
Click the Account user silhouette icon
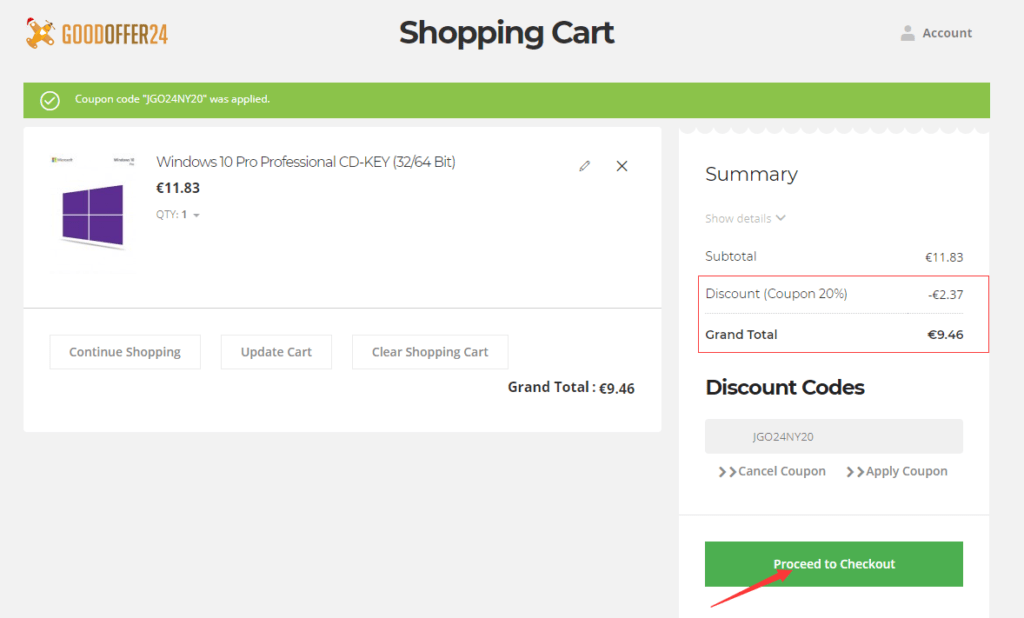pos(907,33)
